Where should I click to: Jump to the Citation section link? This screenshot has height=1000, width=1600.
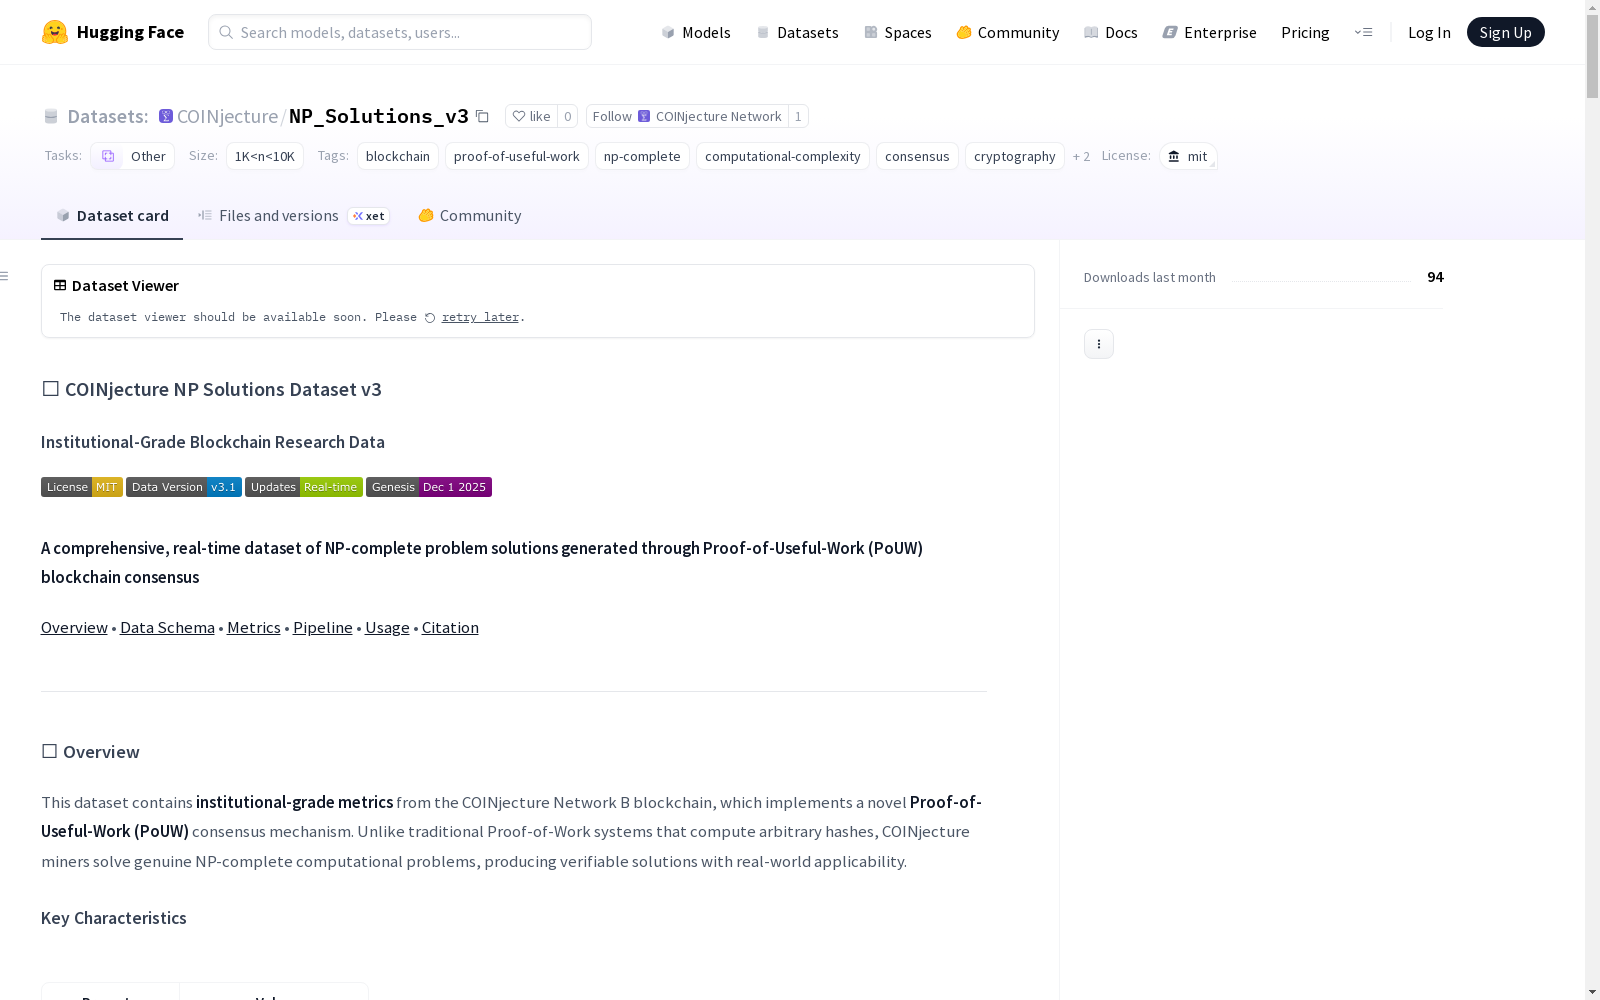click(x=450, y=628)
